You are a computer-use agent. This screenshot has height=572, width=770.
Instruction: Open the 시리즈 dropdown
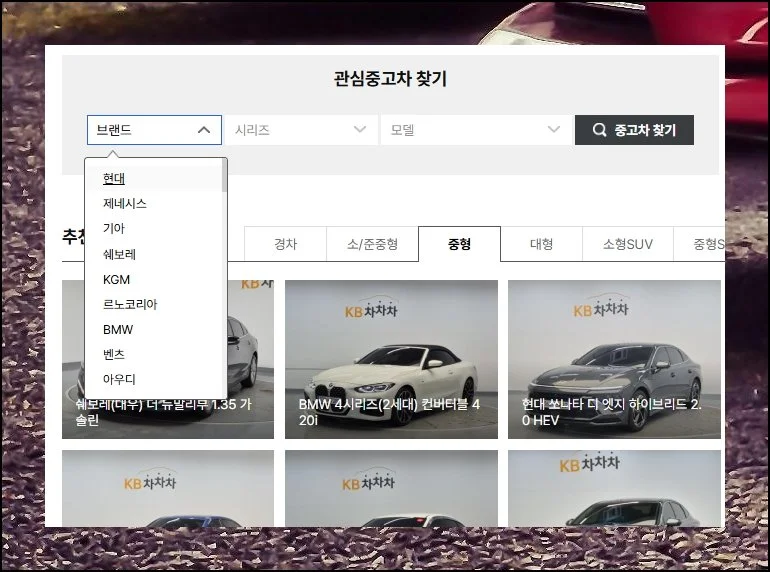301,130
